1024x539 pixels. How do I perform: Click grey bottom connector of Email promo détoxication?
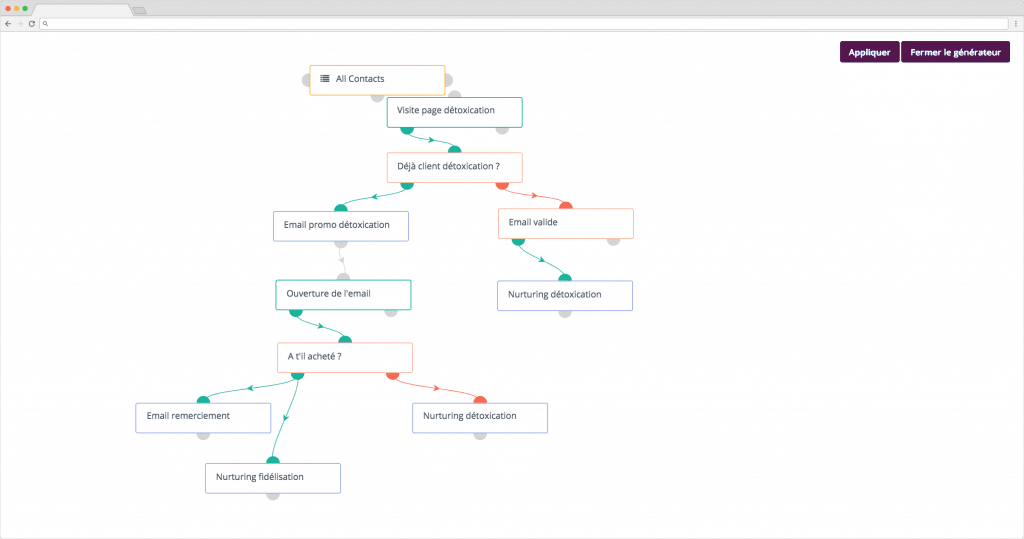341,244
